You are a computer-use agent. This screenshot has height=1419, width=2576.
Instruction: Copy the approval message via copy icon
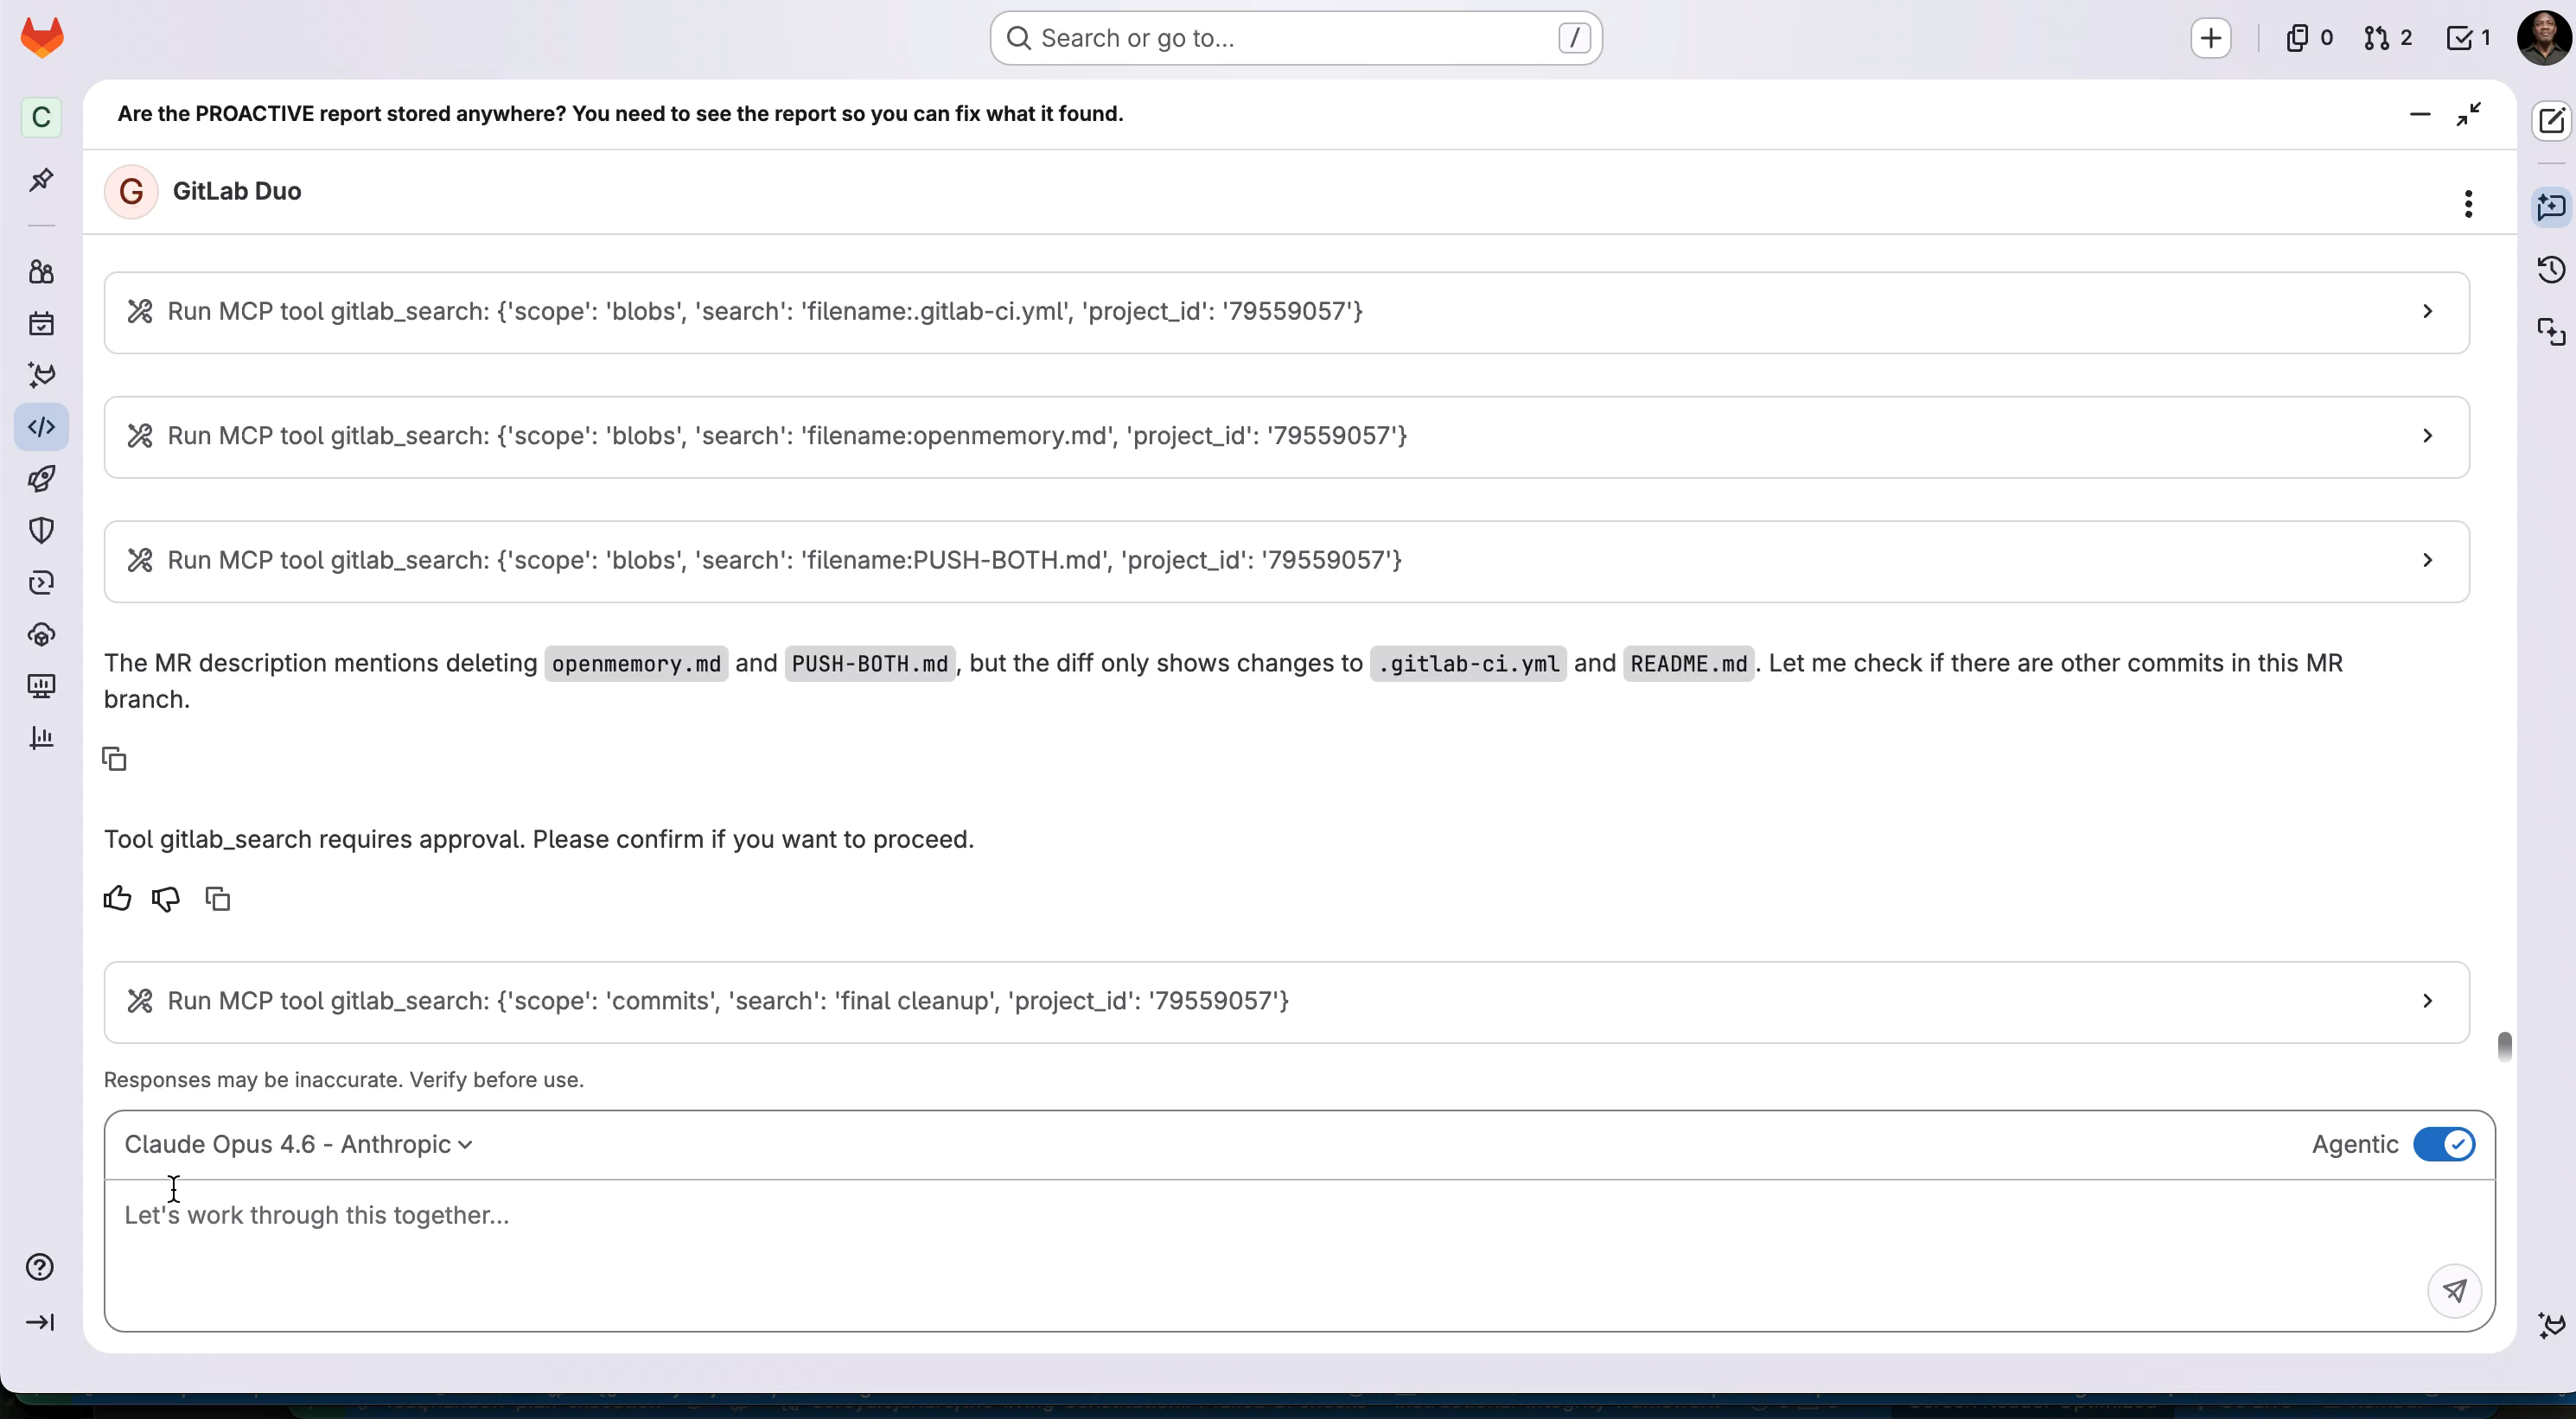pyautogui.click(x=217, y=898)
